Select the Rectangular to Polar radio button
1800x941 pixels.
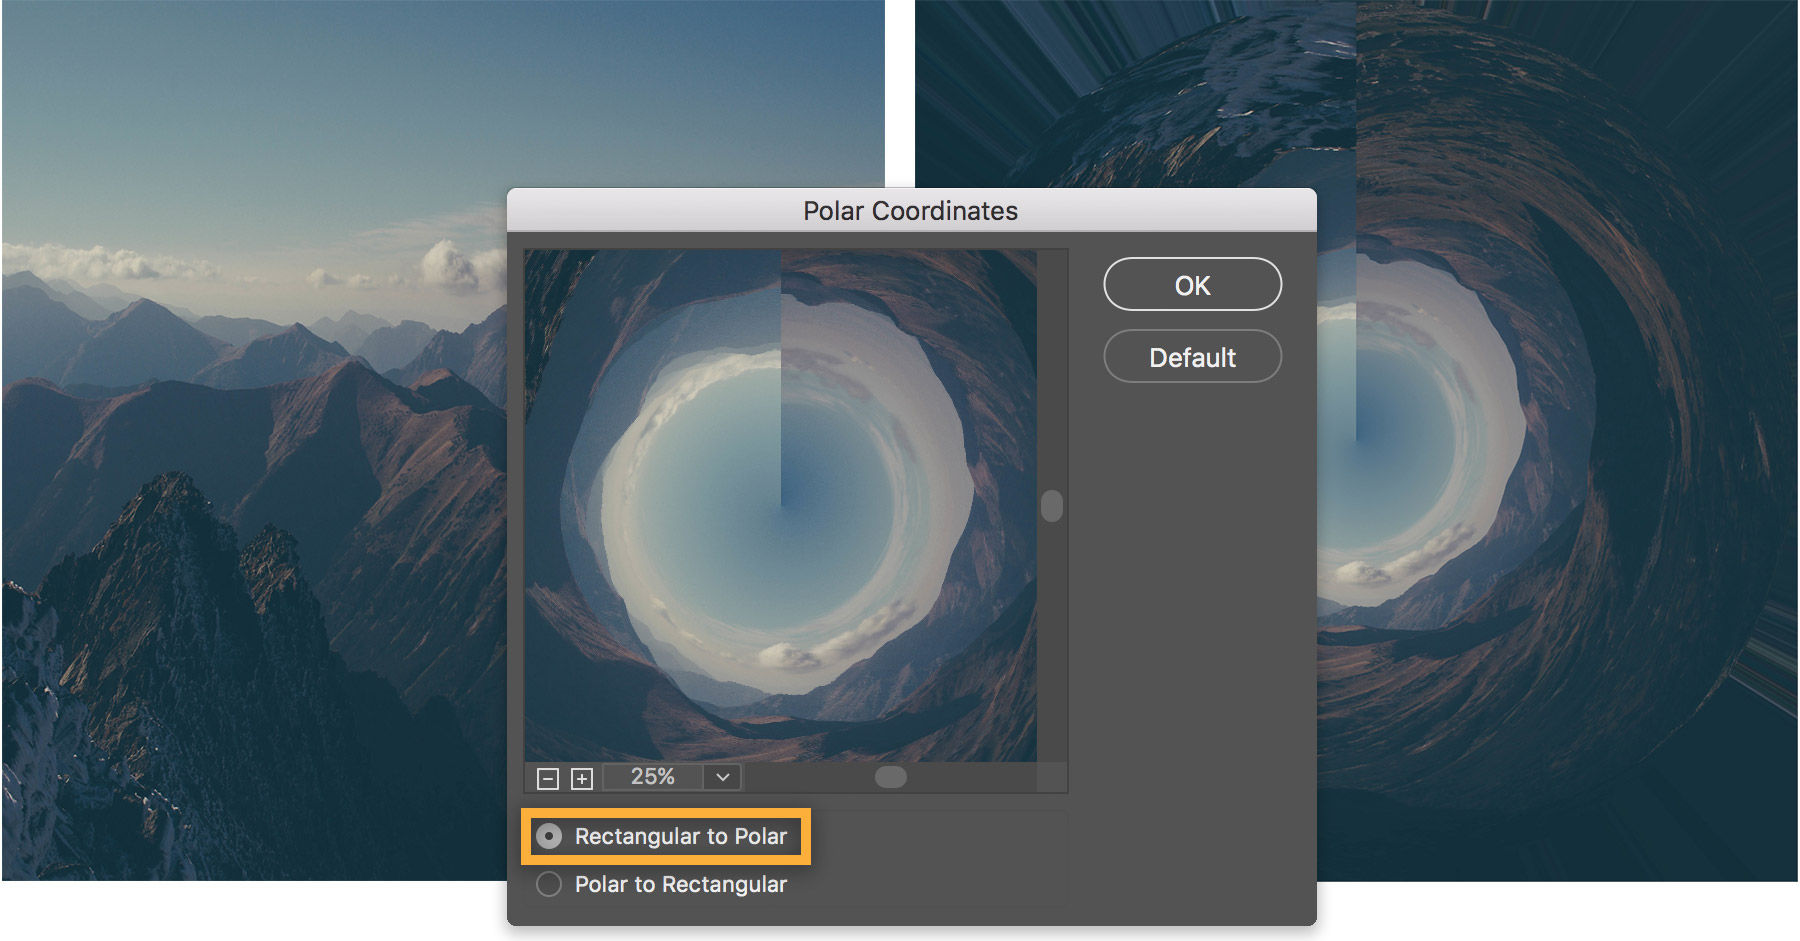[x=548, y=836]
